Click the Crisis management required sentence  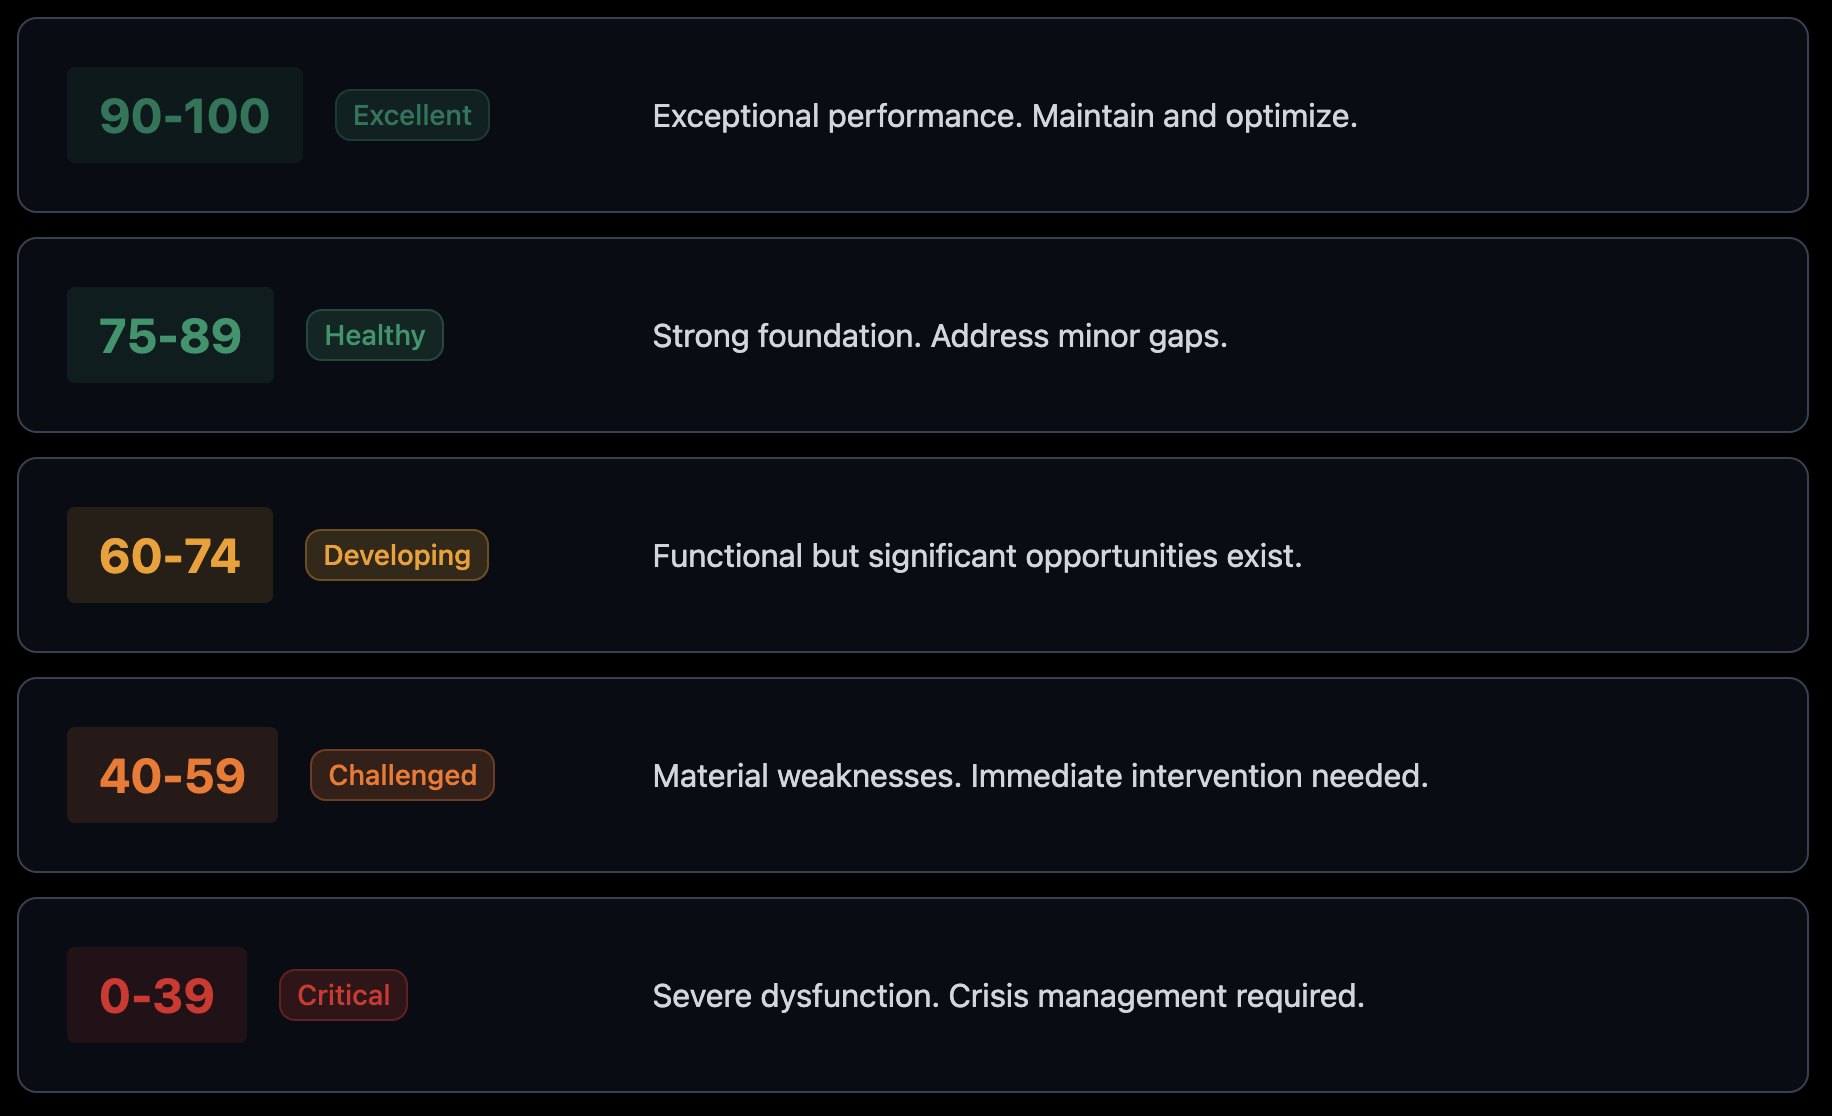pos(1156,996)
